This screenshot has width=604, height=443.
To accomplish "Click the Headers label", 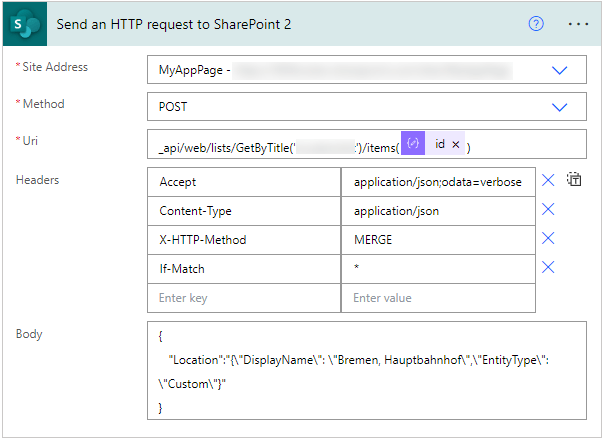I will click(x=37, y=180).
